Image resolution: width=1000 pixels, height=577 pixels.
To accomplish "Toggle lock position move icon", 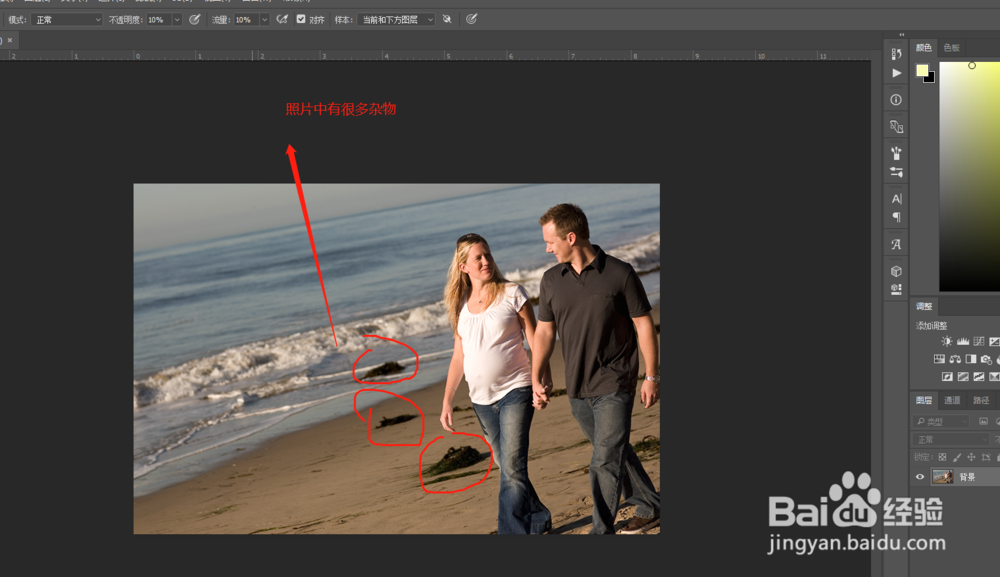I will click(971, 457).
